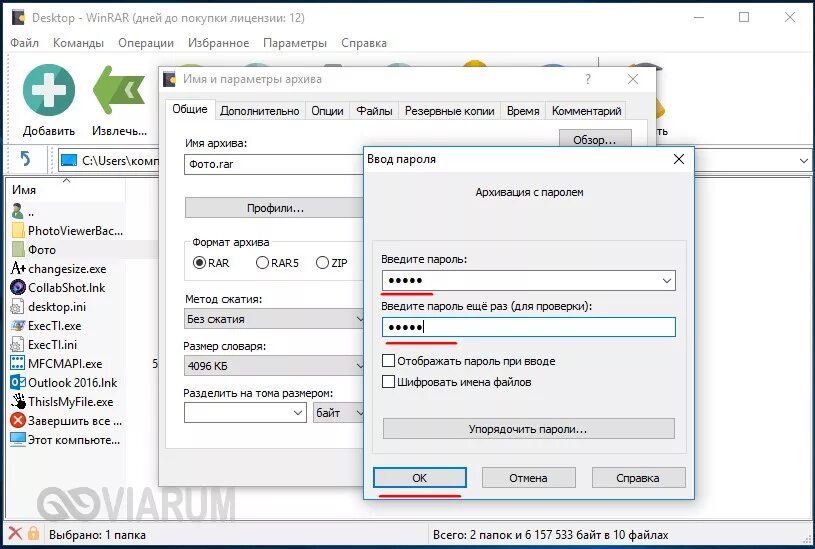Click the lock icon in status bar
The width and height of the screenshot is (815, 549).
(x=34, y=533)
